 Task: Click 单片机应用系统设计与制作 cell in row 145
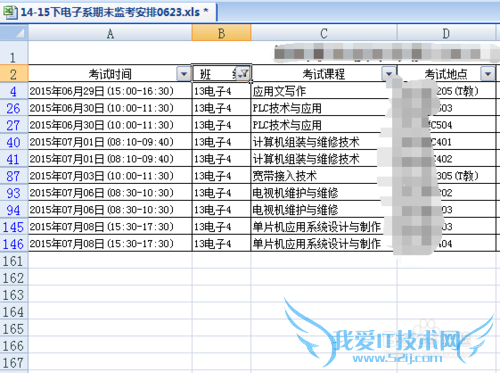point(324,227)
